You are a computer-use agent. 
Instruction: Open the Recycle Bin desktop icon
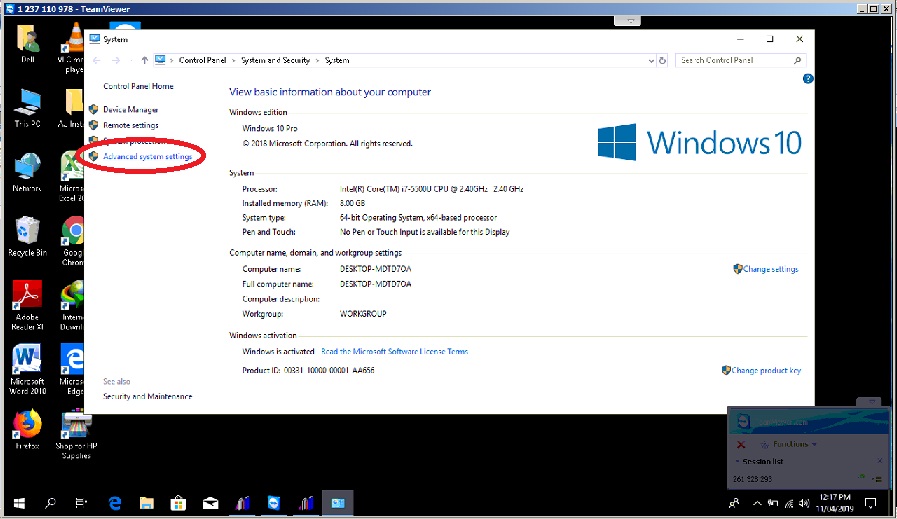pos(27,237)
